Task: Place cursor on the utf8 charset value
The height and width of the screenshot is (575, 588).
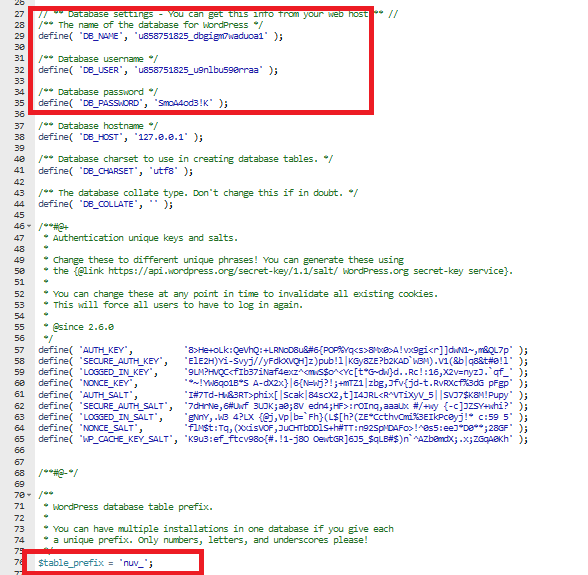Action: point(163,171)
